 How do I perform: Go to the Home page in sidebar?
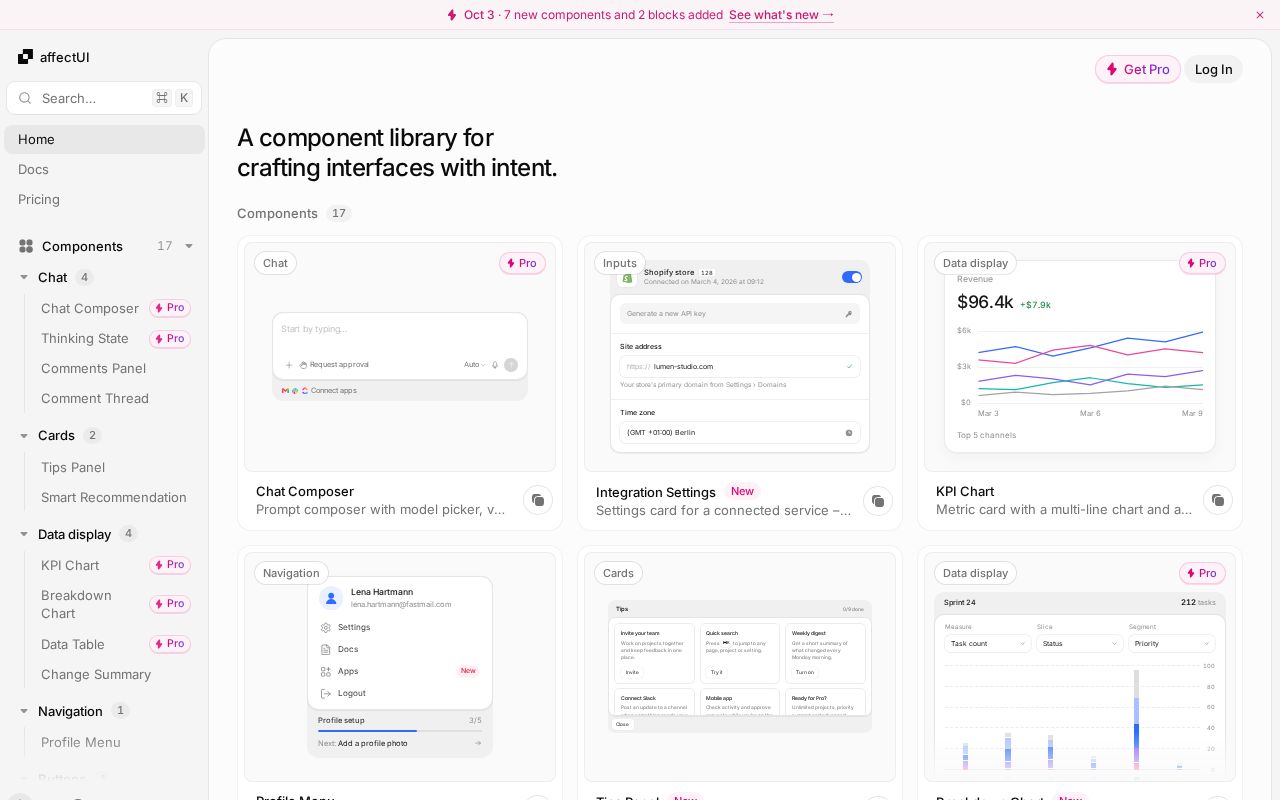104,139
